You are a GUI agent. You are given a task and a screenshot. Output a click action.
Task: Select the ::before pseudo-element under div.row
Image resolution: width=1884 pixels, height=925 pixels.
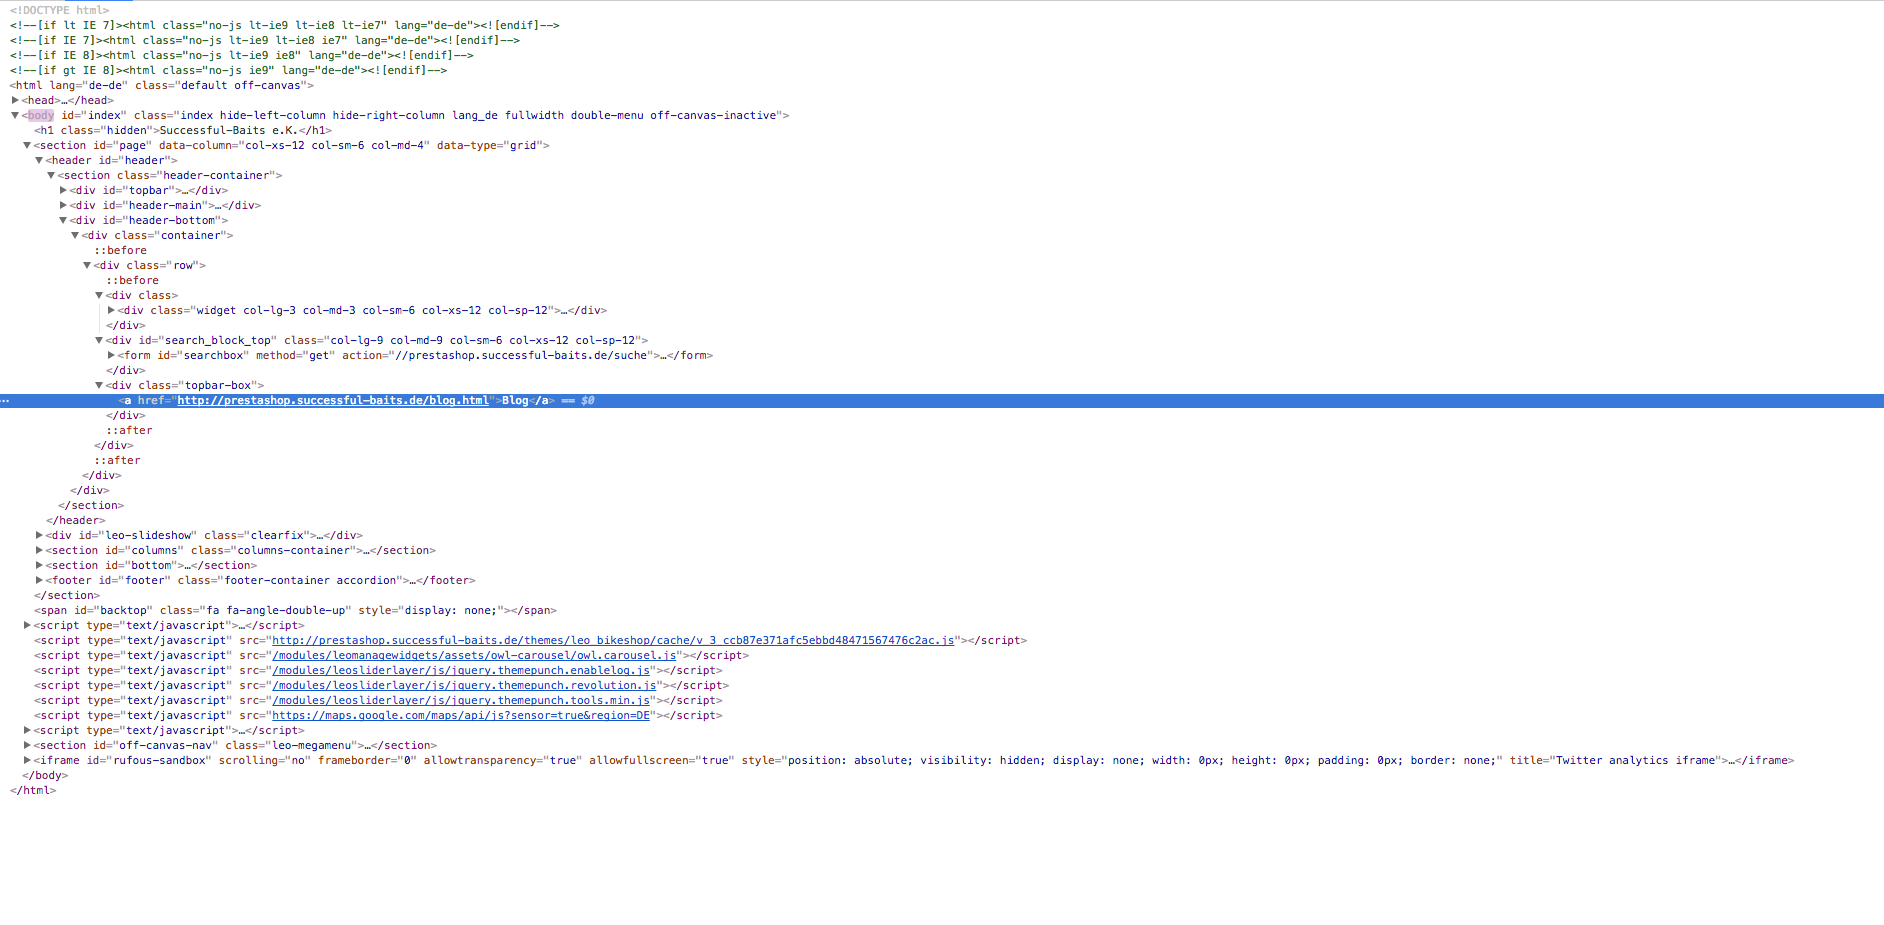tap(133, 280)
